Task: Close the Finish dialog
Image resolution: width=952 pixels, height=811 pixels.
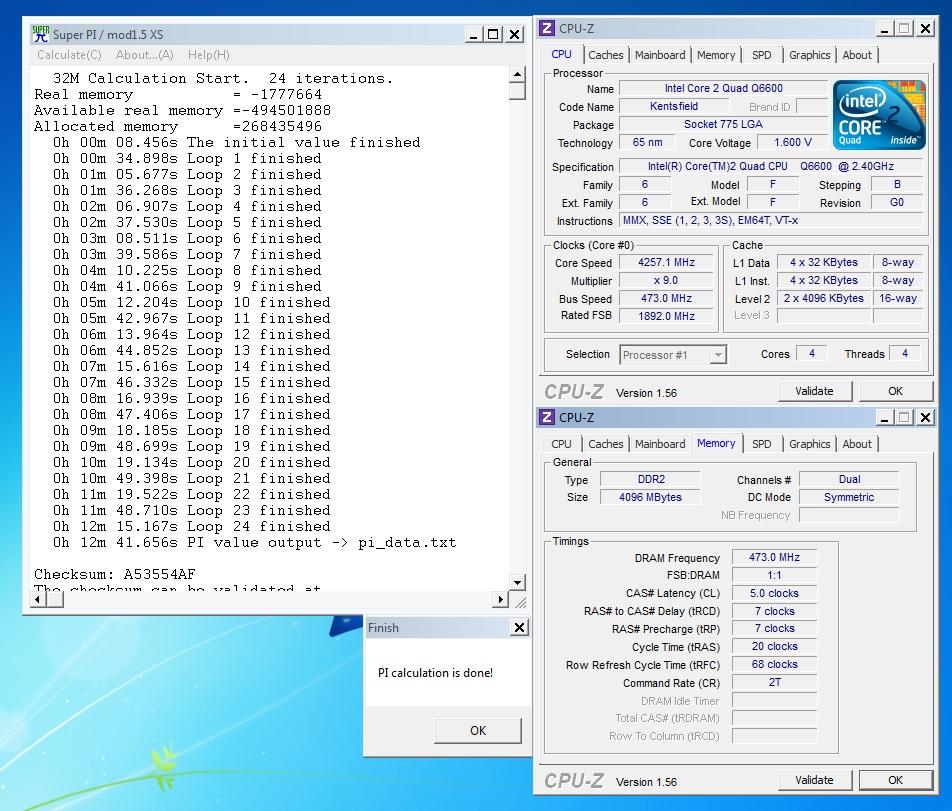Action: click(x=520, y=627)
